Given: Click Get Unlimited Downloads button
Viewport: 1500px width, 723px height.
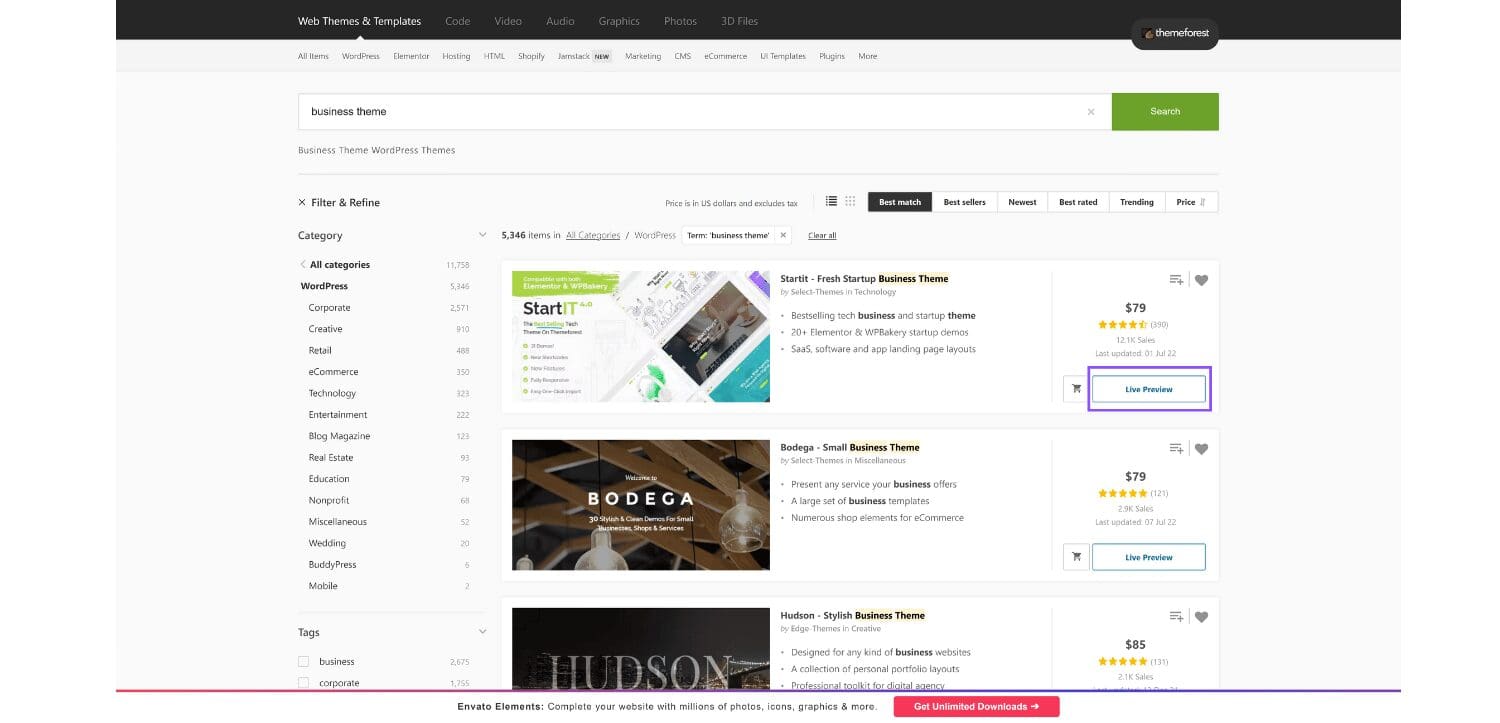Looking at the screenshot, I should [x=976, y=706].
